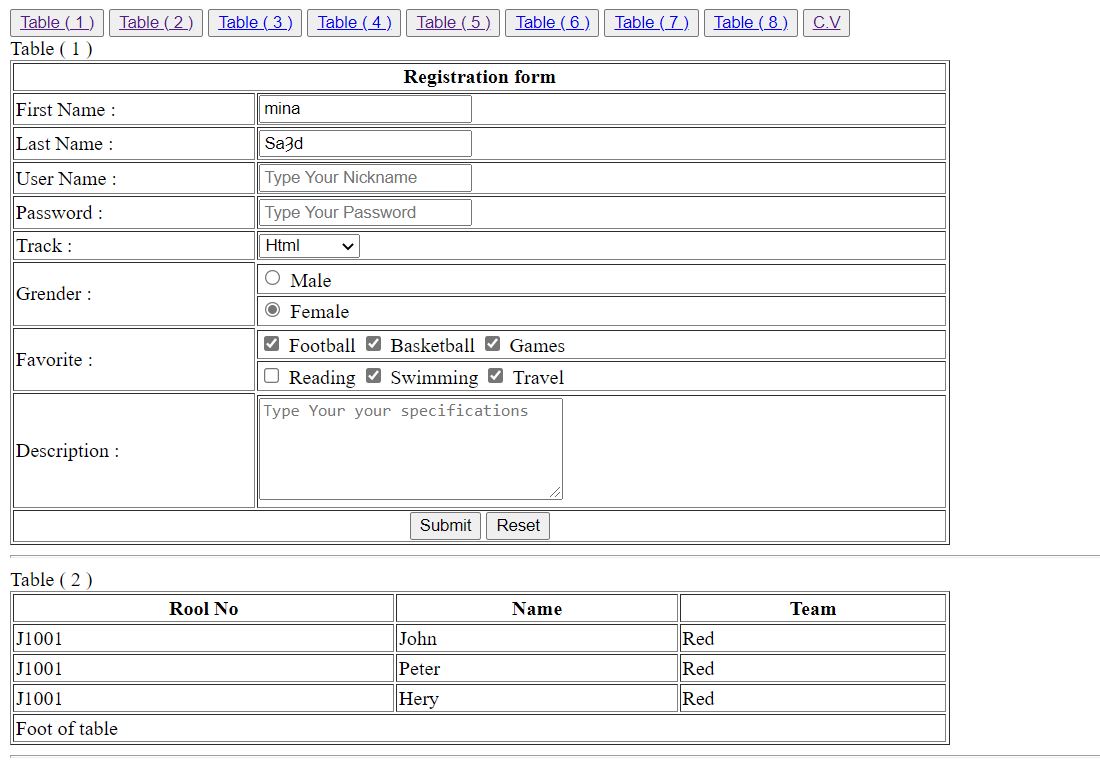The height and width of the screenshot is (765, 1100).
Task: Select the Female radio button
Action: tap(273, 310)
